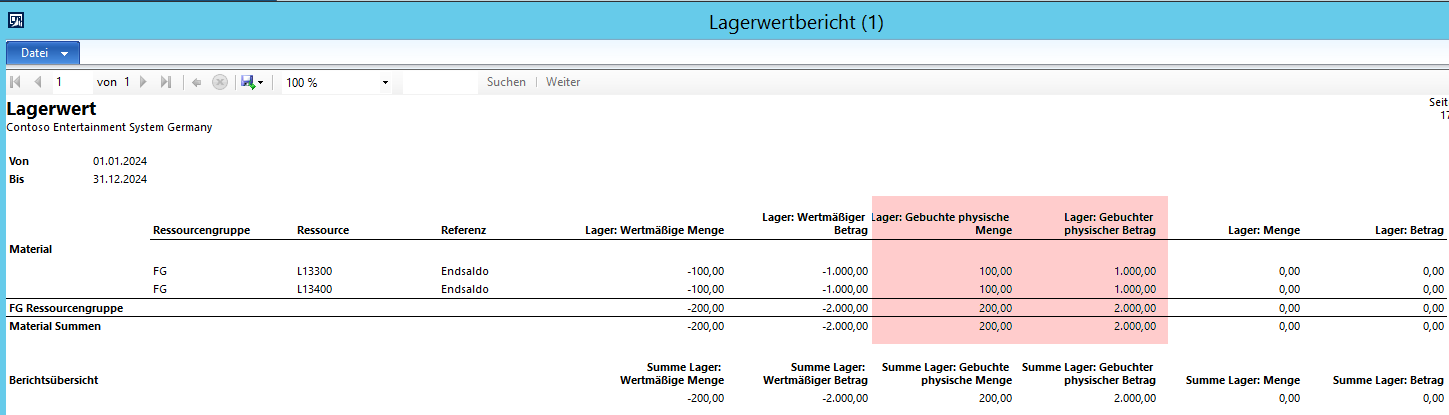Click the Suchen link

coord(506,82)
